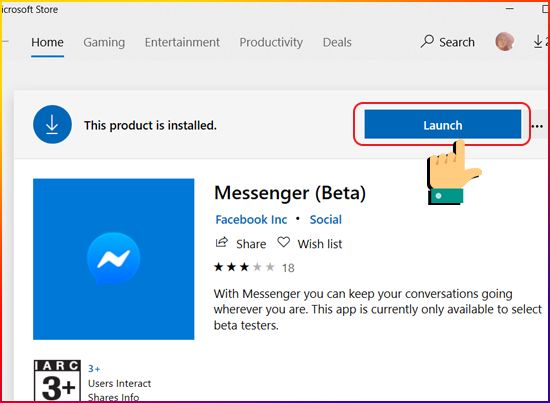550x403 pixels.
Task: Click the Wish list heart icon
Action: (283, 242)
